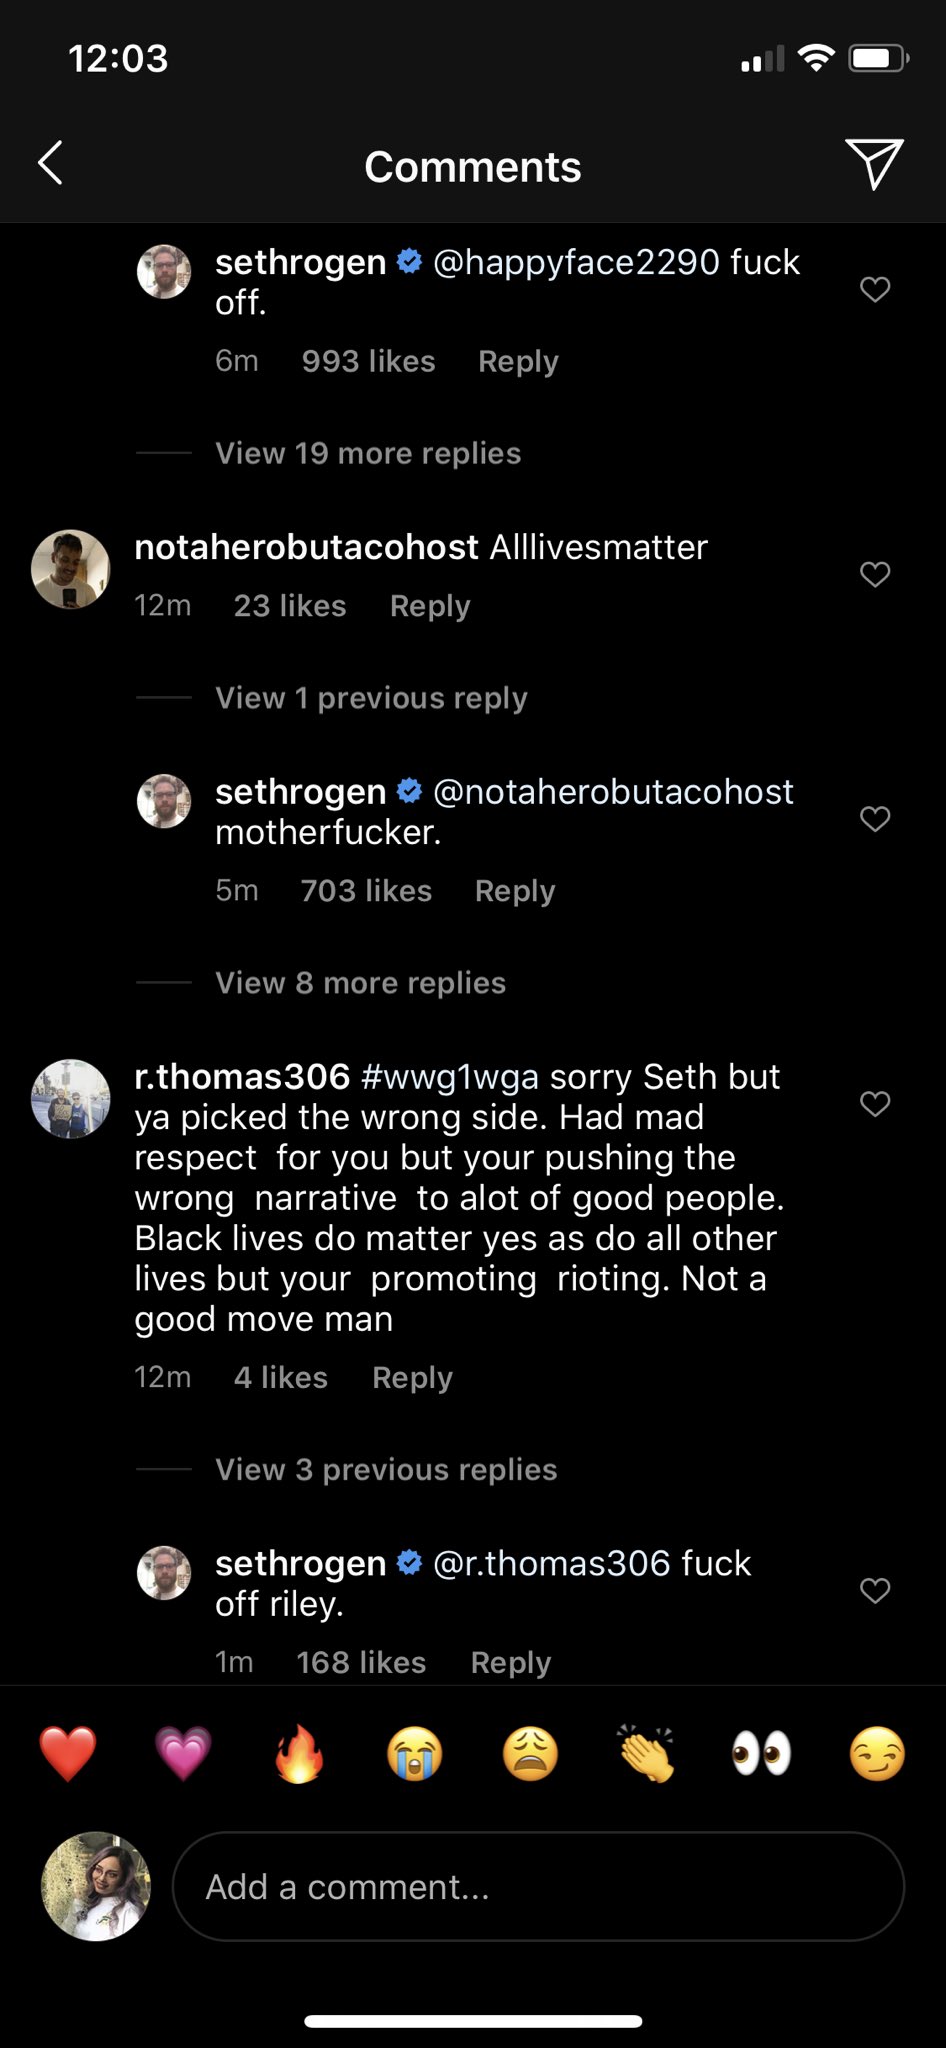Focus the Add a comment field
This screenshot has width=946, height=2048.
538,1887
